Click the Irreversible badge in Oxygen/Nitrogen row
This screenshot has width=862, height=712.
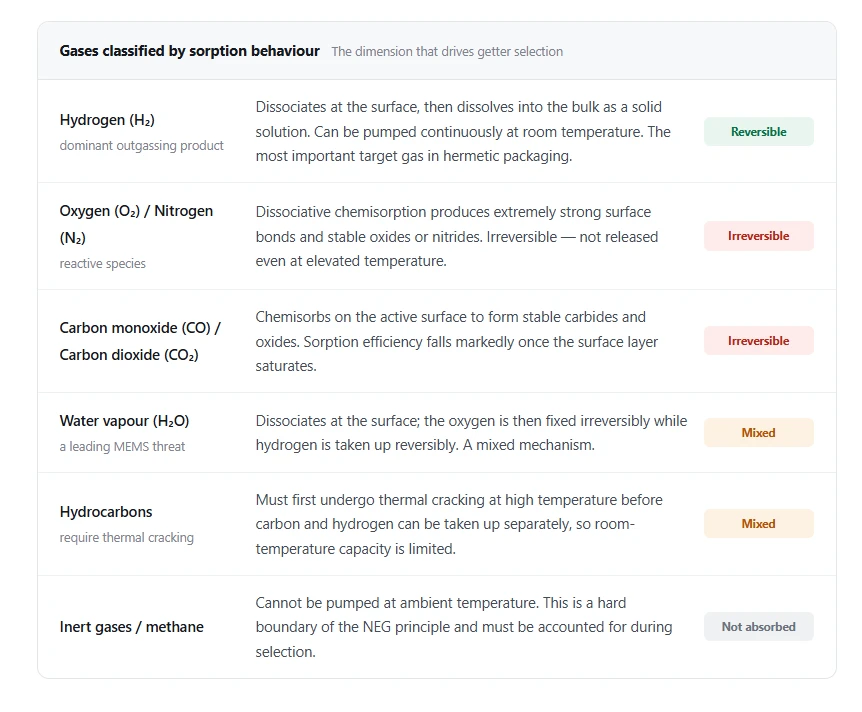(x=758, y=236)
